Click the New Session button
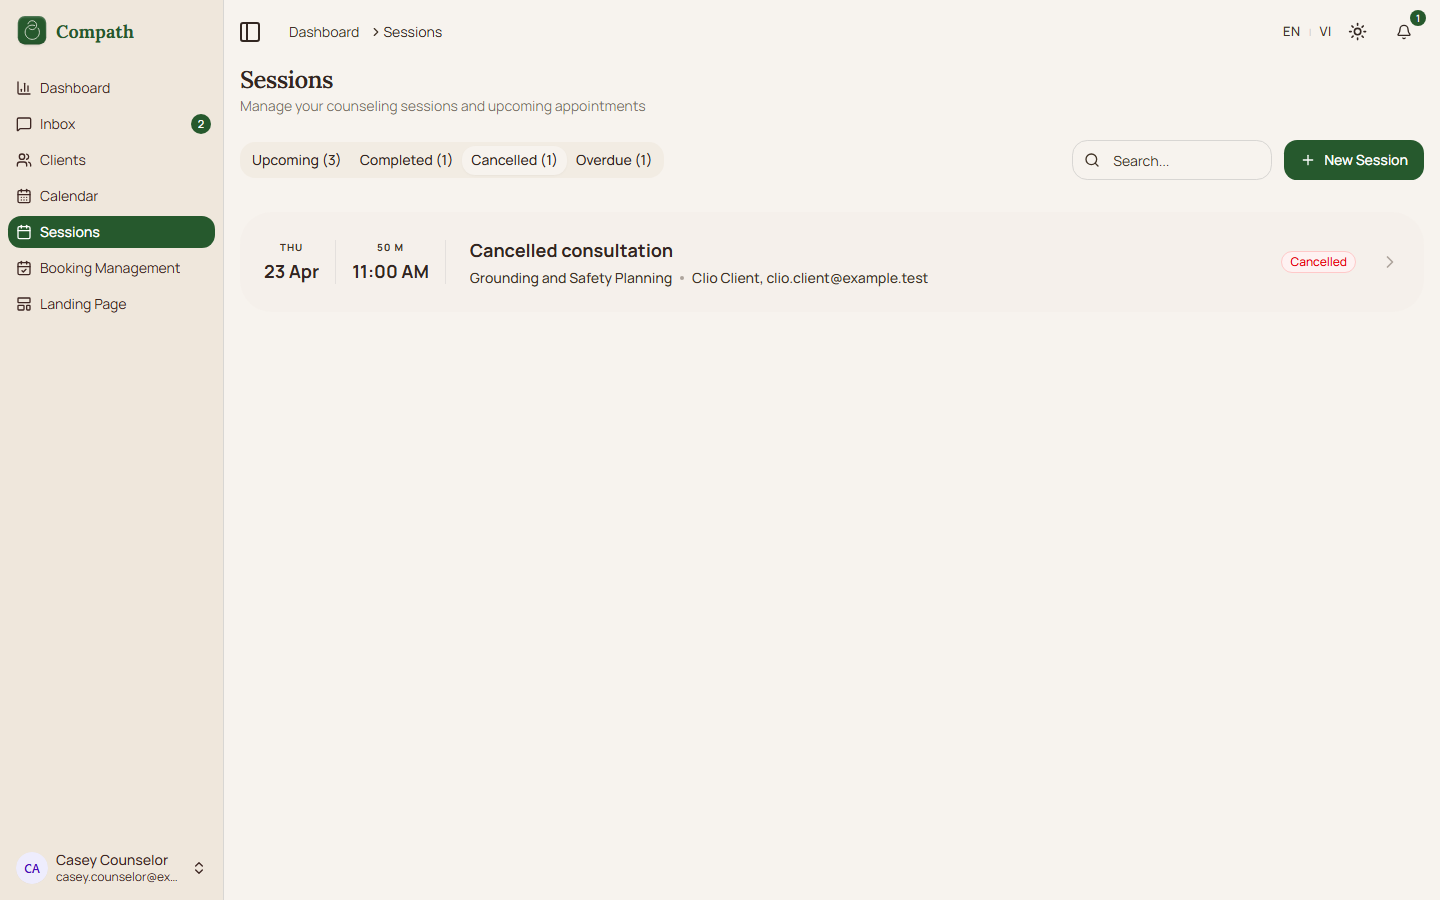 click(x=1353, y=160)
